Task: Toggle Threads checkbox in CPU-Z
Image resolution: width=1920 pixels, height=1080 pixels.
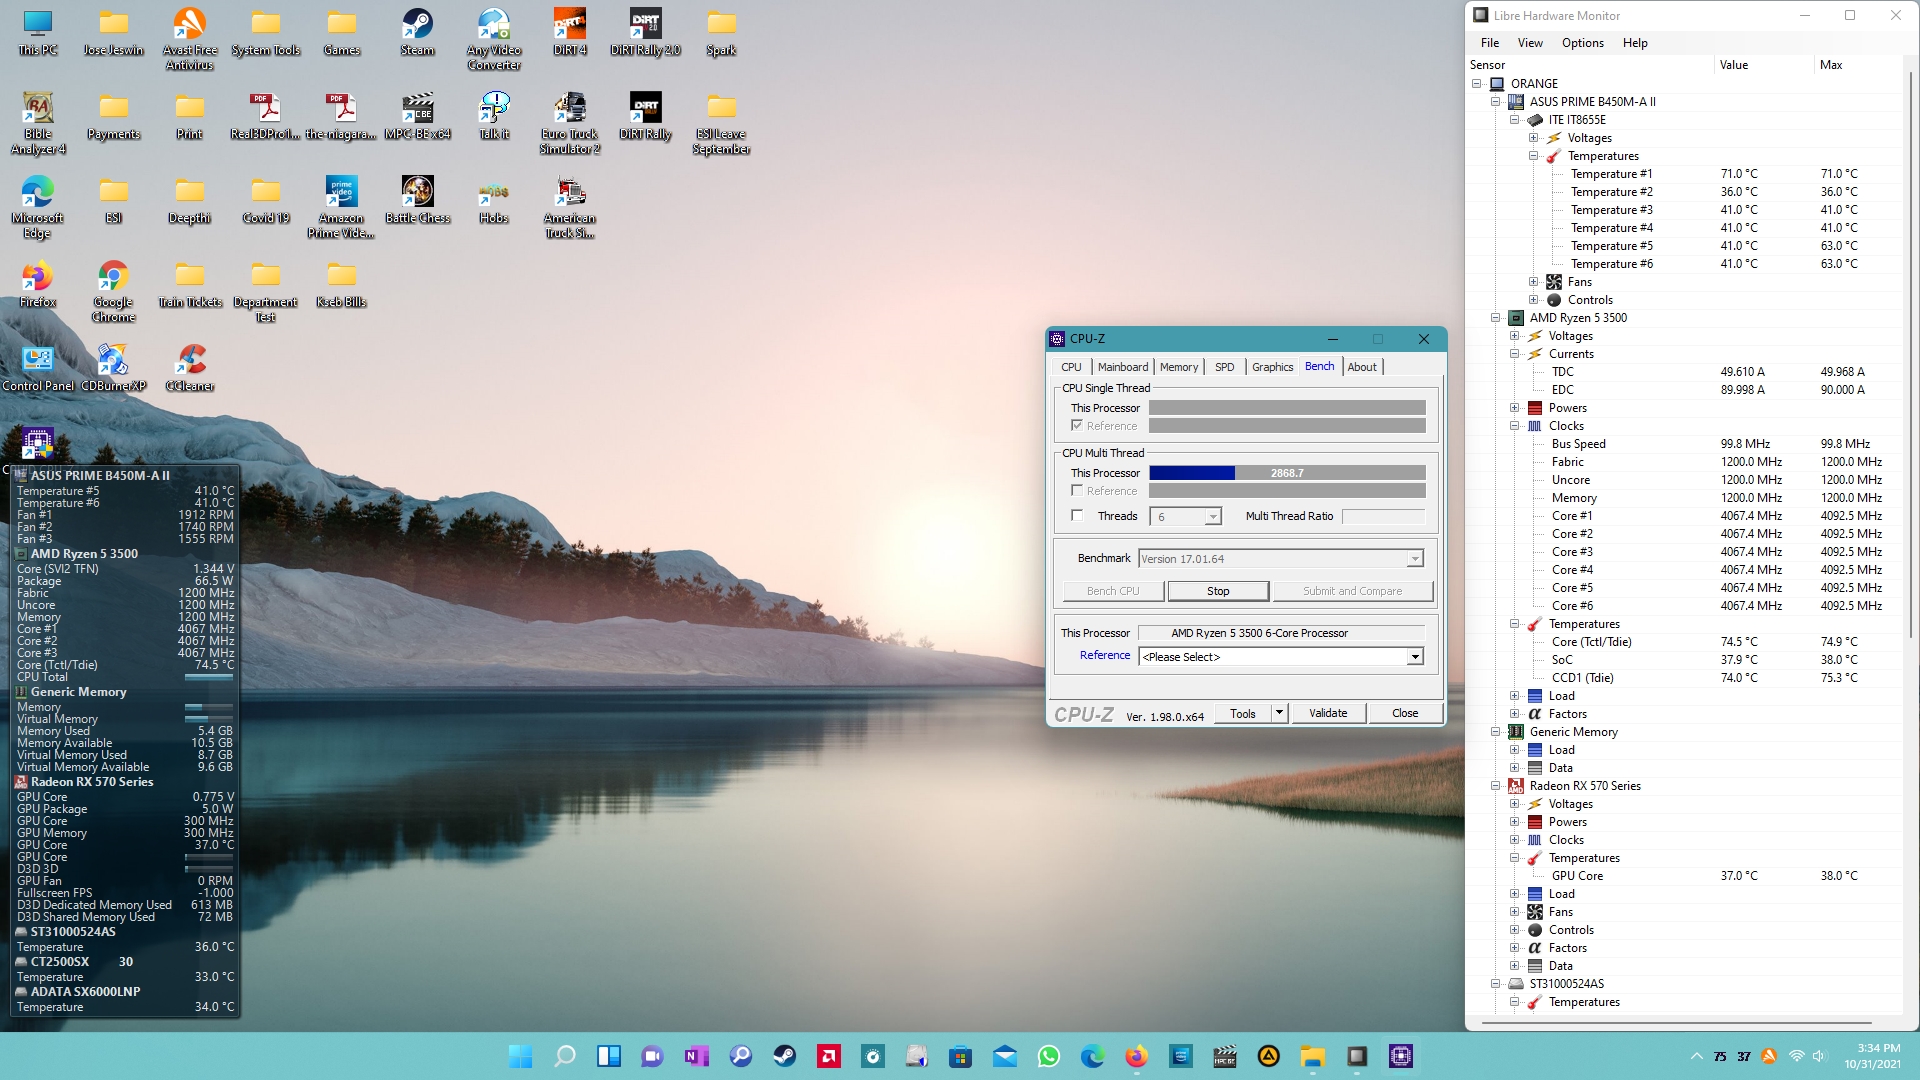Action: (1077, 516)
